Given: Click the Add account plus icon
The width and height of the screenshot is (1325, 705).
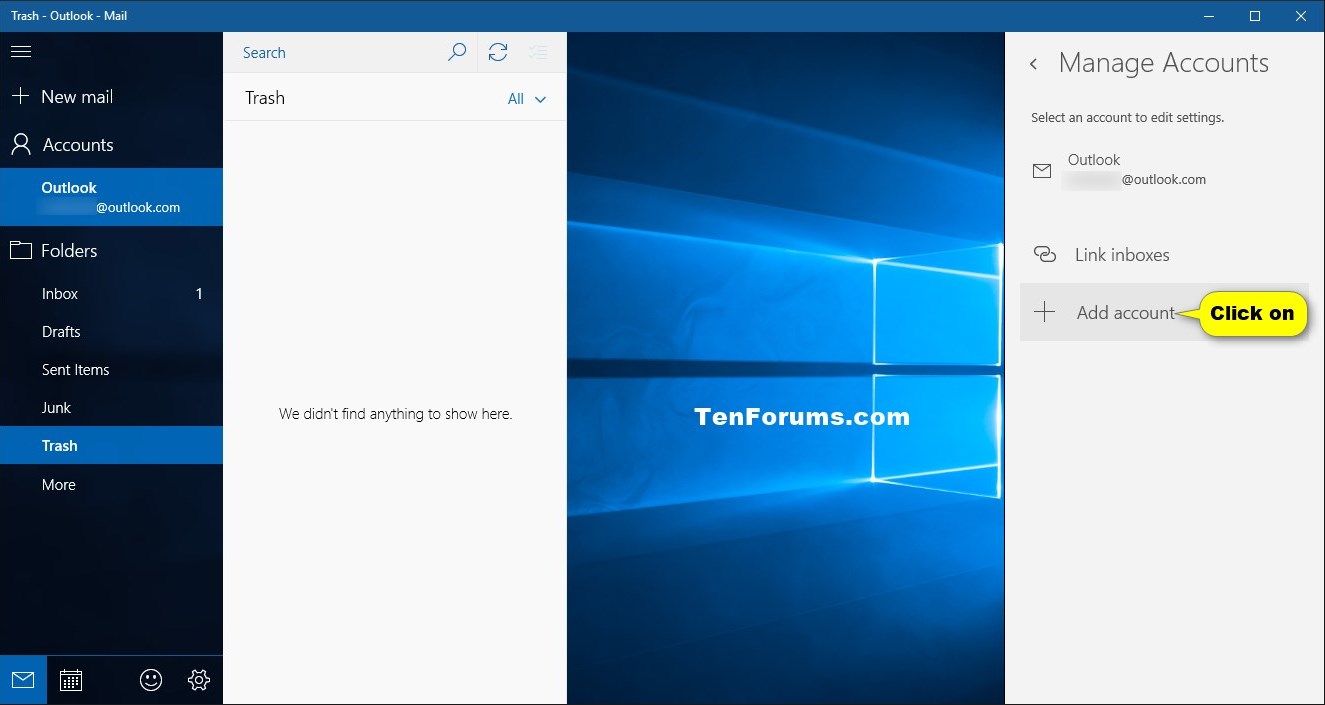Looking at the screenshot, I should [1044, 312].
